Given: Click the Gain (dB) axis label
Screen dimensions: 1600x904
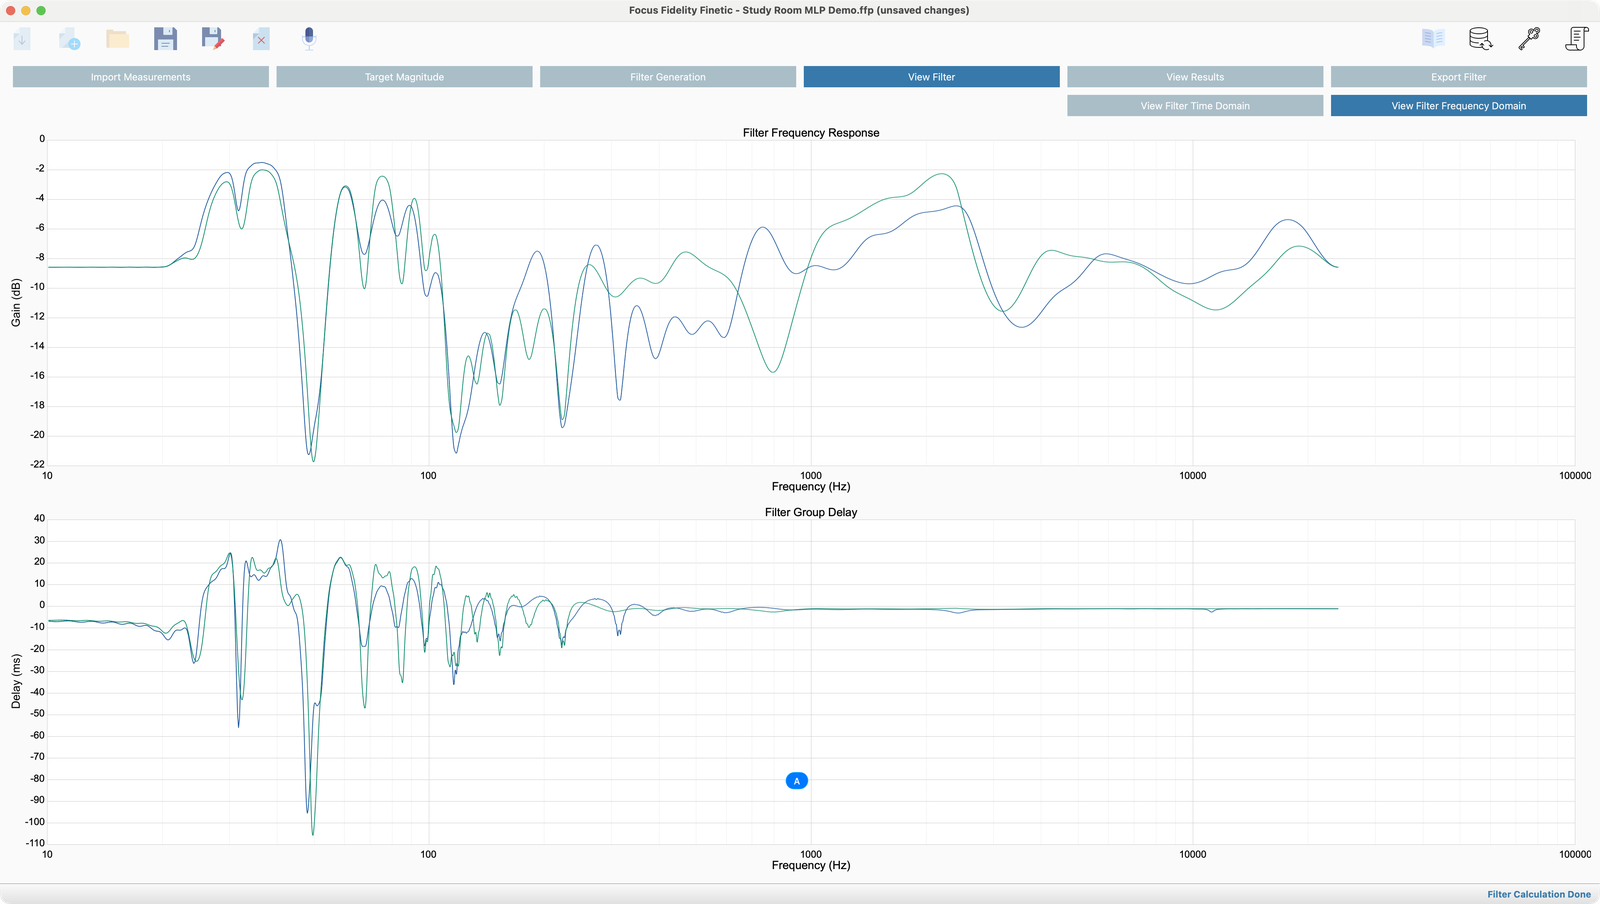Looking at the screenshot, I should (16, 302).
